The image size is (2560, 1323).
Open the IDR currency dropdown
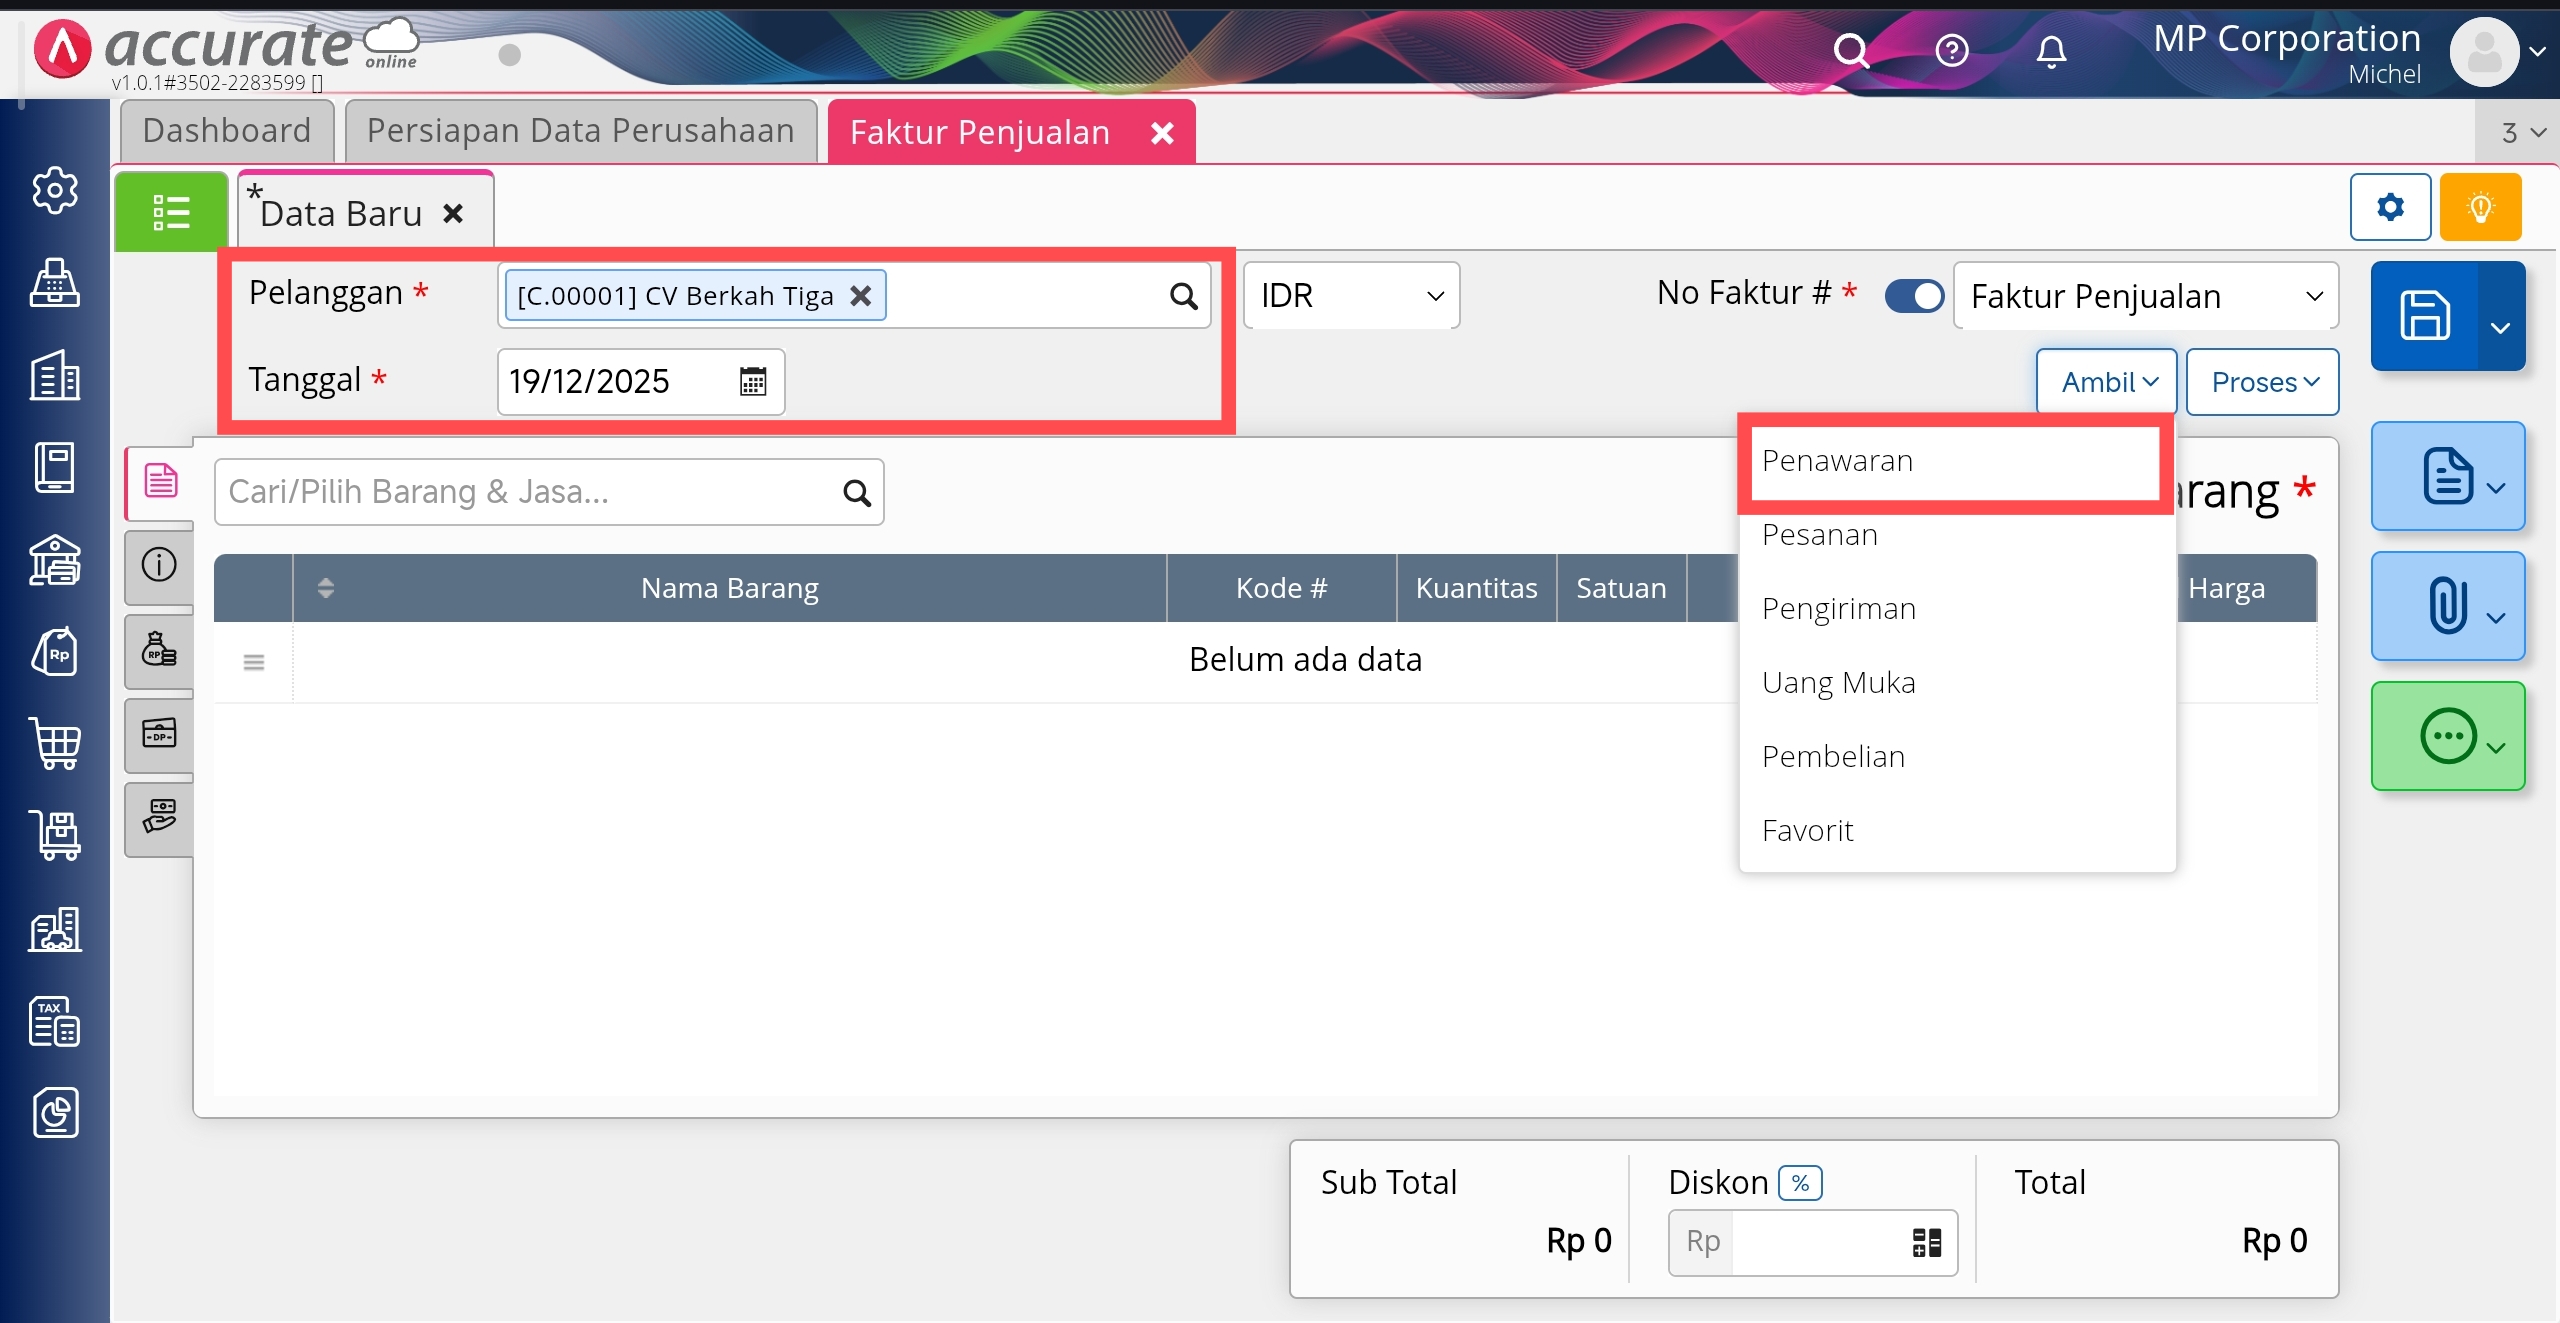[x=1350, y=296]
